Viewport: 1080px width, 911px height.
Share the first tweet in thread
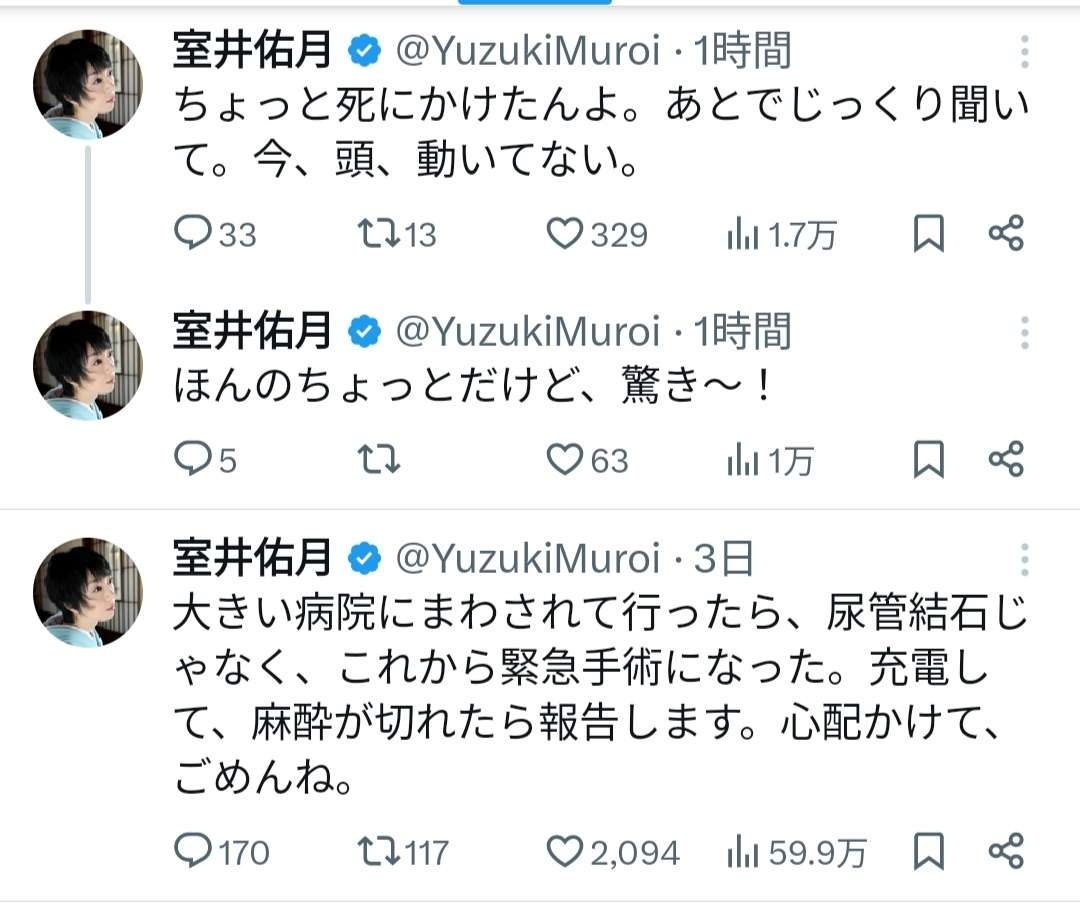click(x=1006, y=234)
